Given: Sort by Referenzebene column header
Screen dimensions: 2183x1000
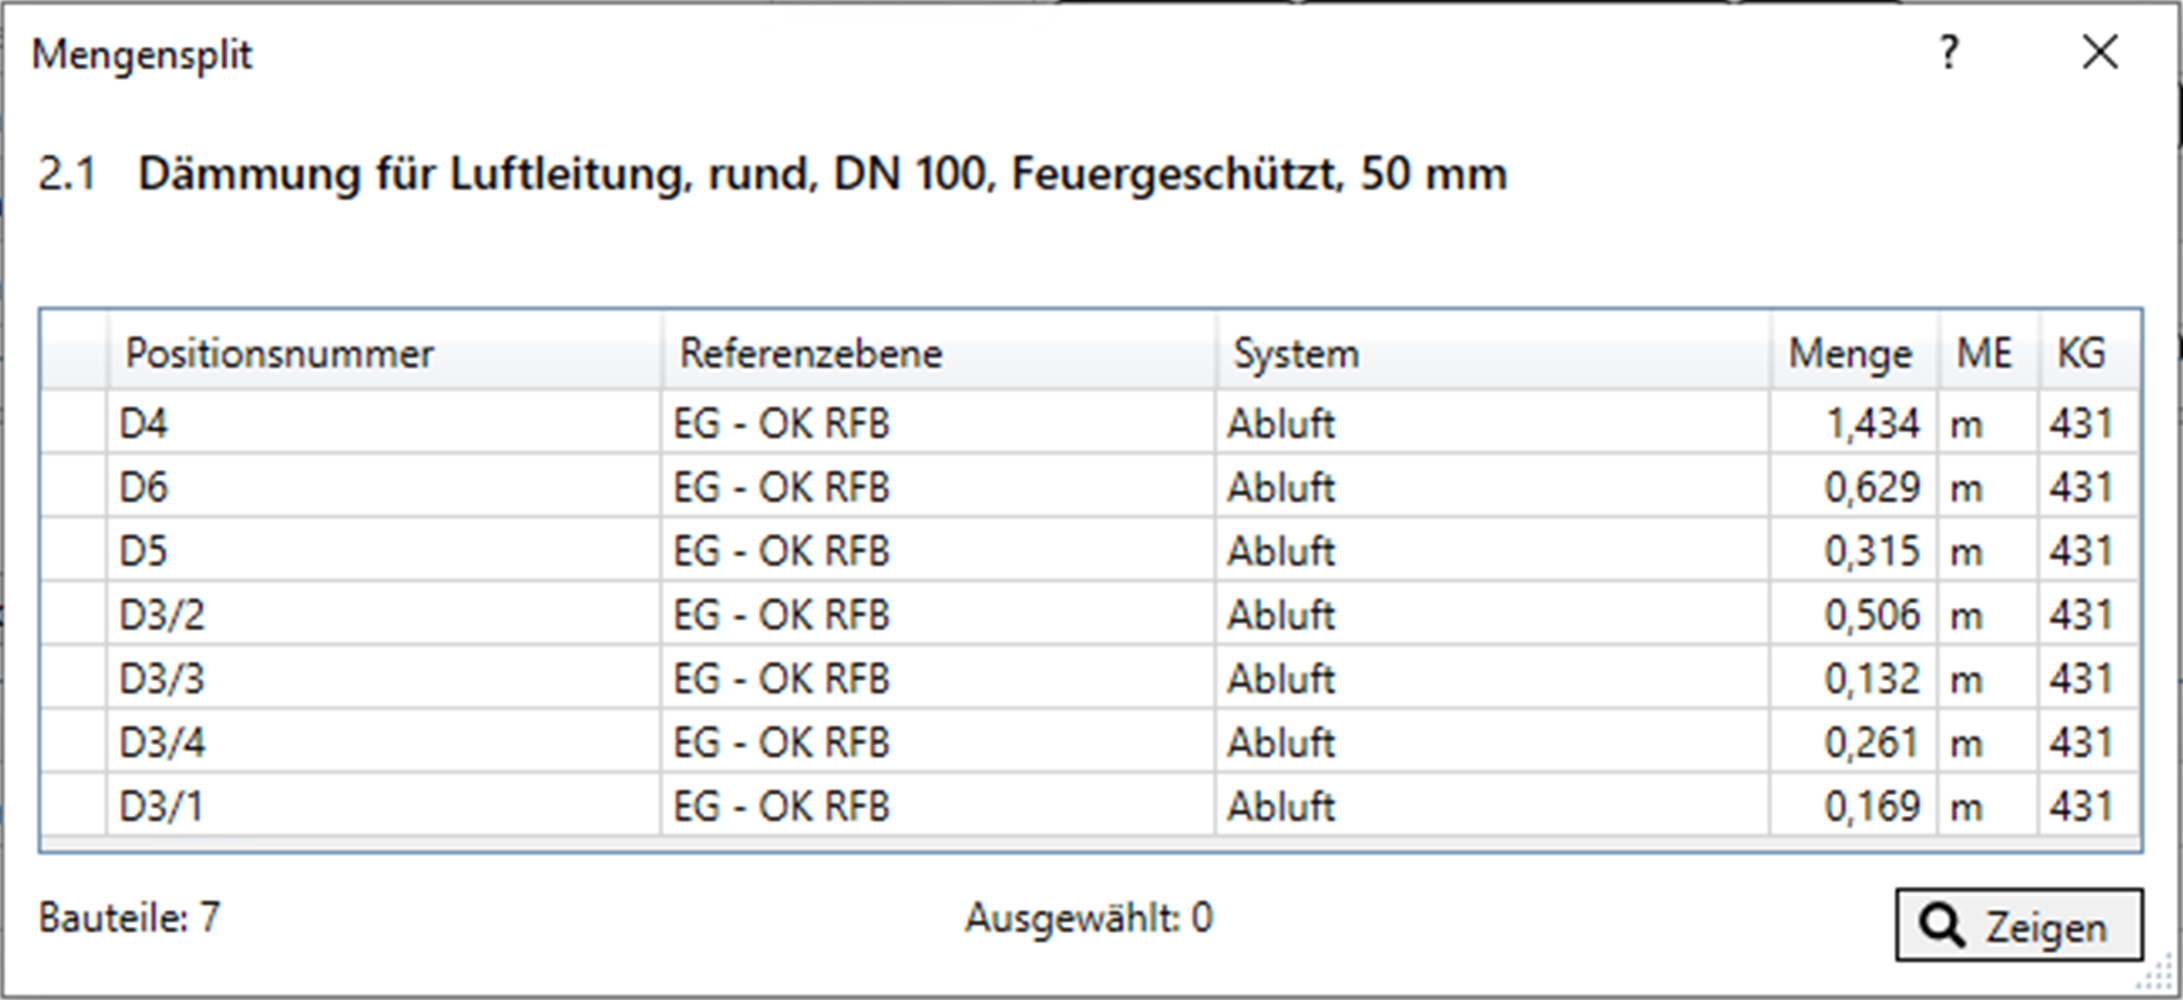Looking at the screenshot, I should coord(811,354).
